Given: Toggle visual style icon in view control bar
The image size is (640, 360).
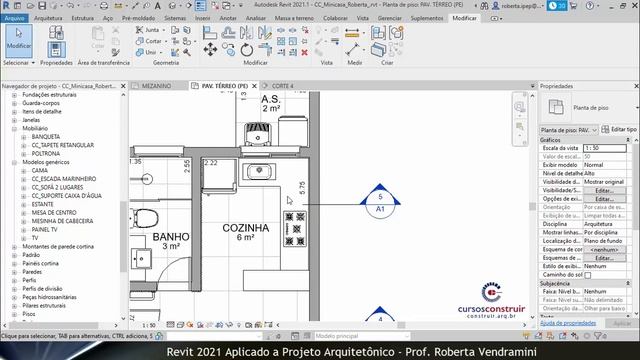Looking at the screenshot, I should pyautogui.click(x=180, y=325).
